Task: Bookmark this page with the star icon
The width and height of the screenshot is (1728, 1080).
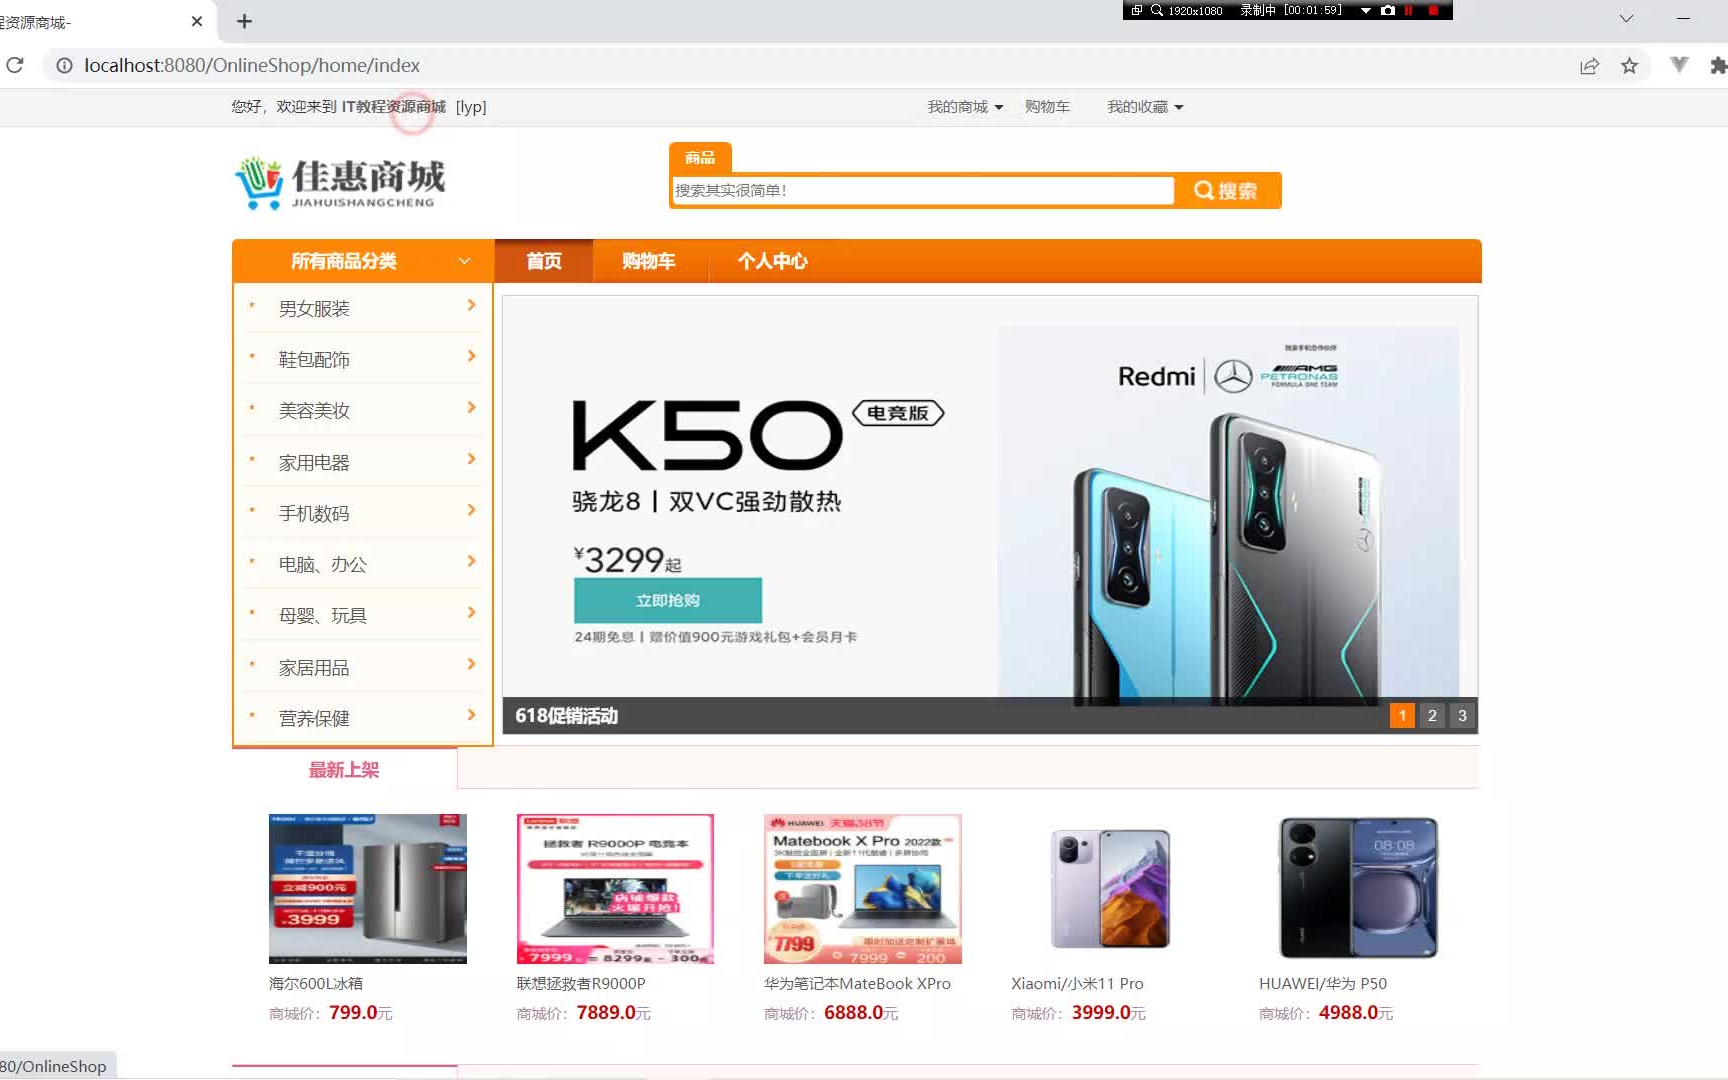Action: click(x=1629, y=66)
